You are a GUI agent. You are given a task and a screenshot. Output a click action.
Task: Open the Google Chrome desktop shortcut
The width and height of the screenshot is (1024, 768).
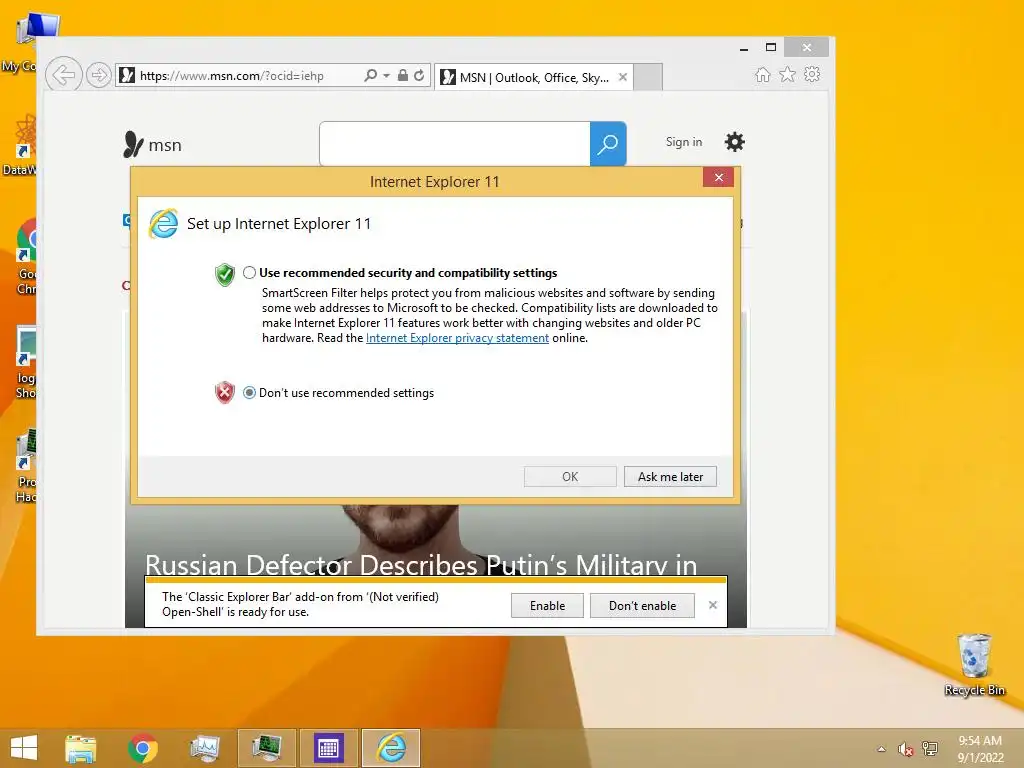pyautogui.click(x=26, y=257)
